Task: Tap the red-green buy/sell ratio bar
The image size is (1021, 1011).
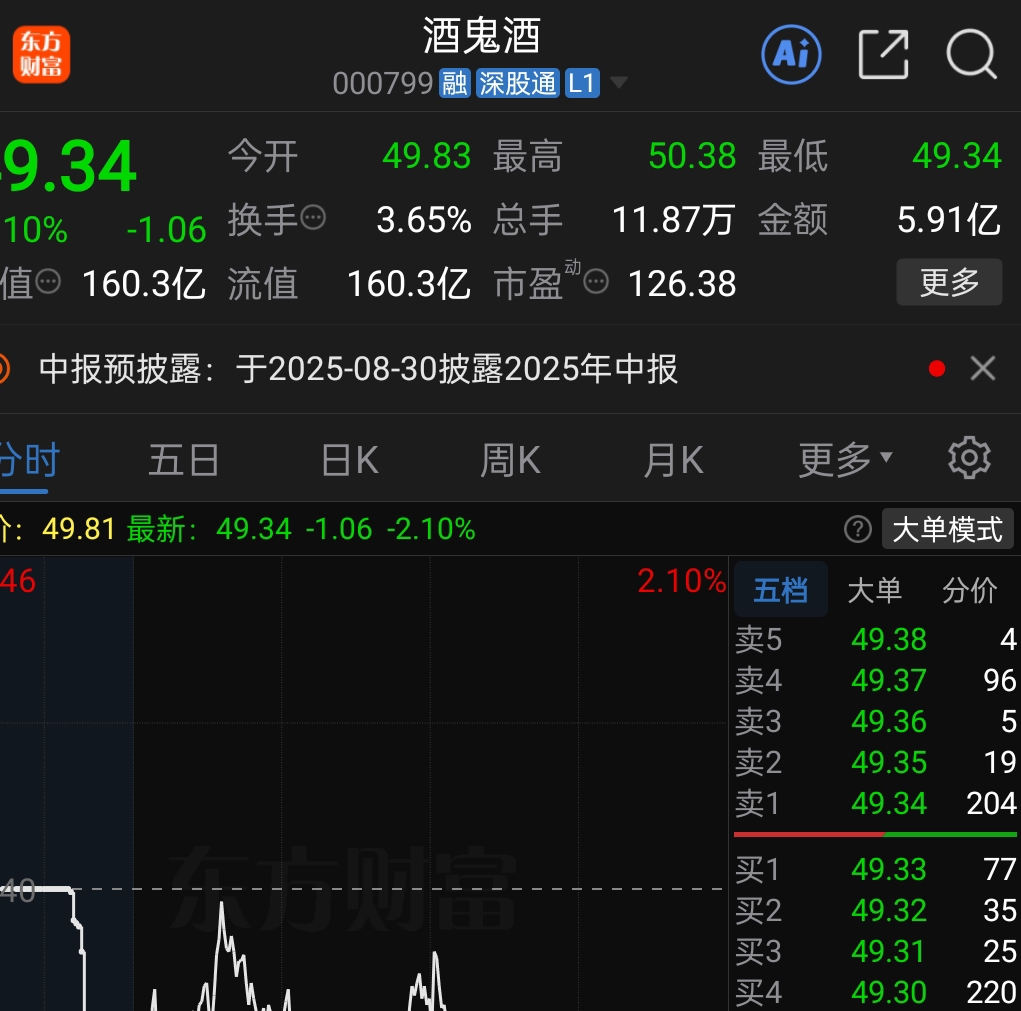Action: click(x=875, y=834)
